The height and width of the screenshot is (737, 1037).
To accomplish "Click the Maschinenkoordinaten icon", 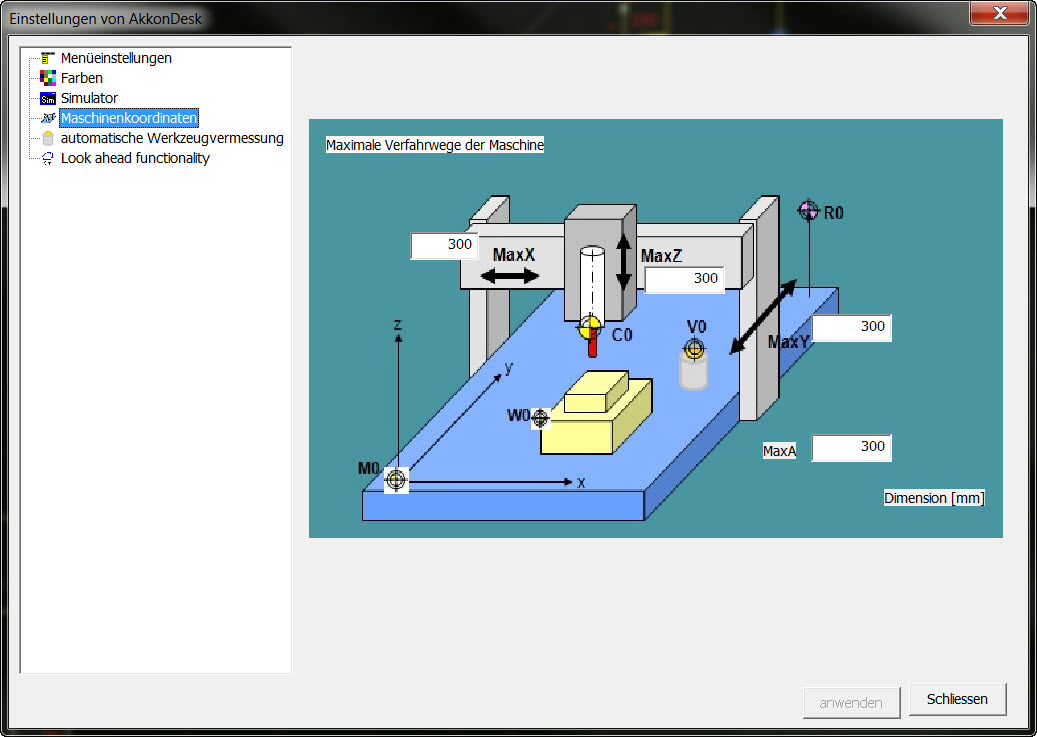I will click(x=47, y=118).
